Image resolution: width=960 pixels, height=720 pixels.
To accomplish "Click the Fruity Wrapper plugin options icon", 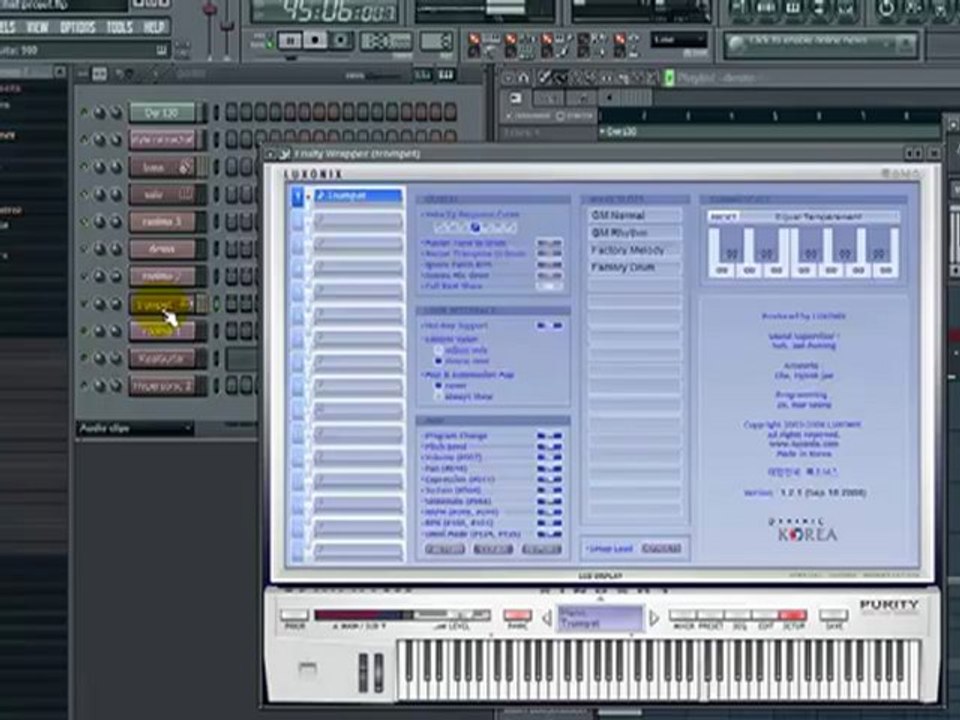I will point(284,154).
